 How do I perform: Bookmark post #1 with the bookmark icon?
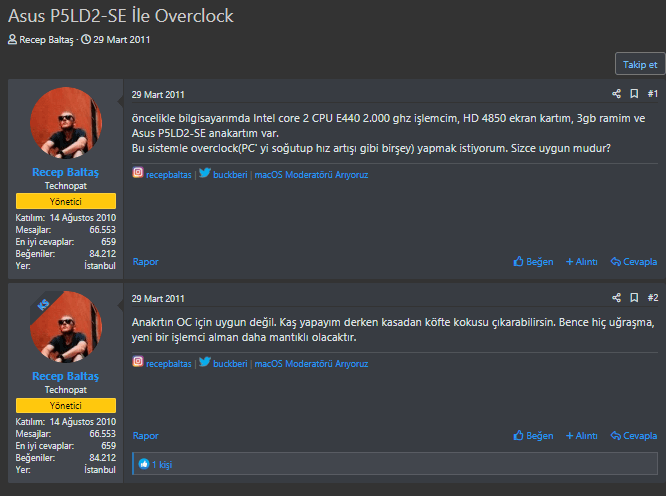coord(634,94)
